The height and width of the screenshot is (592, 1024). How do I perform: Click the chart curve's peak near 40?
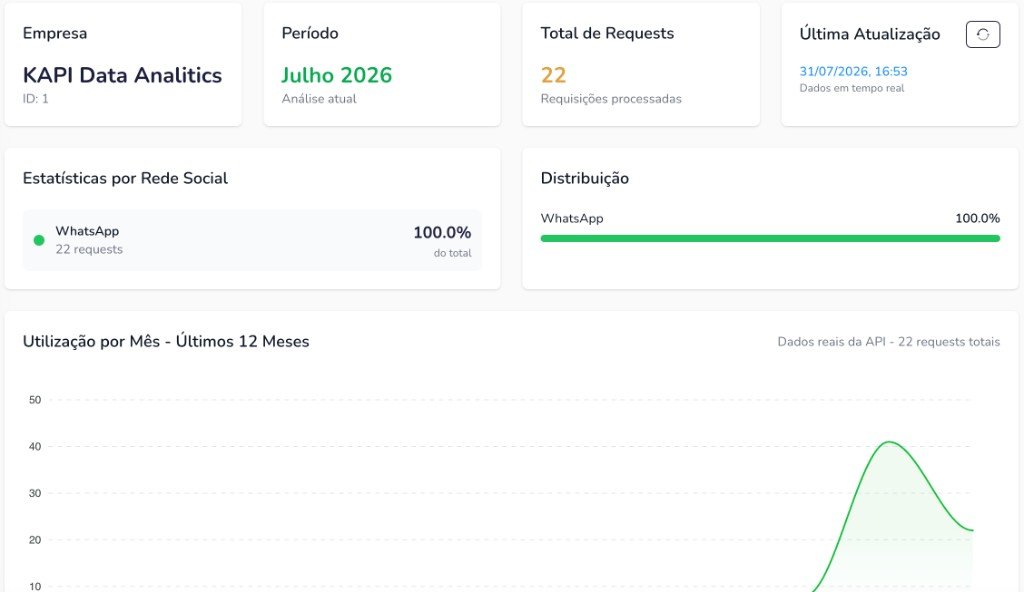click(889, 442)
